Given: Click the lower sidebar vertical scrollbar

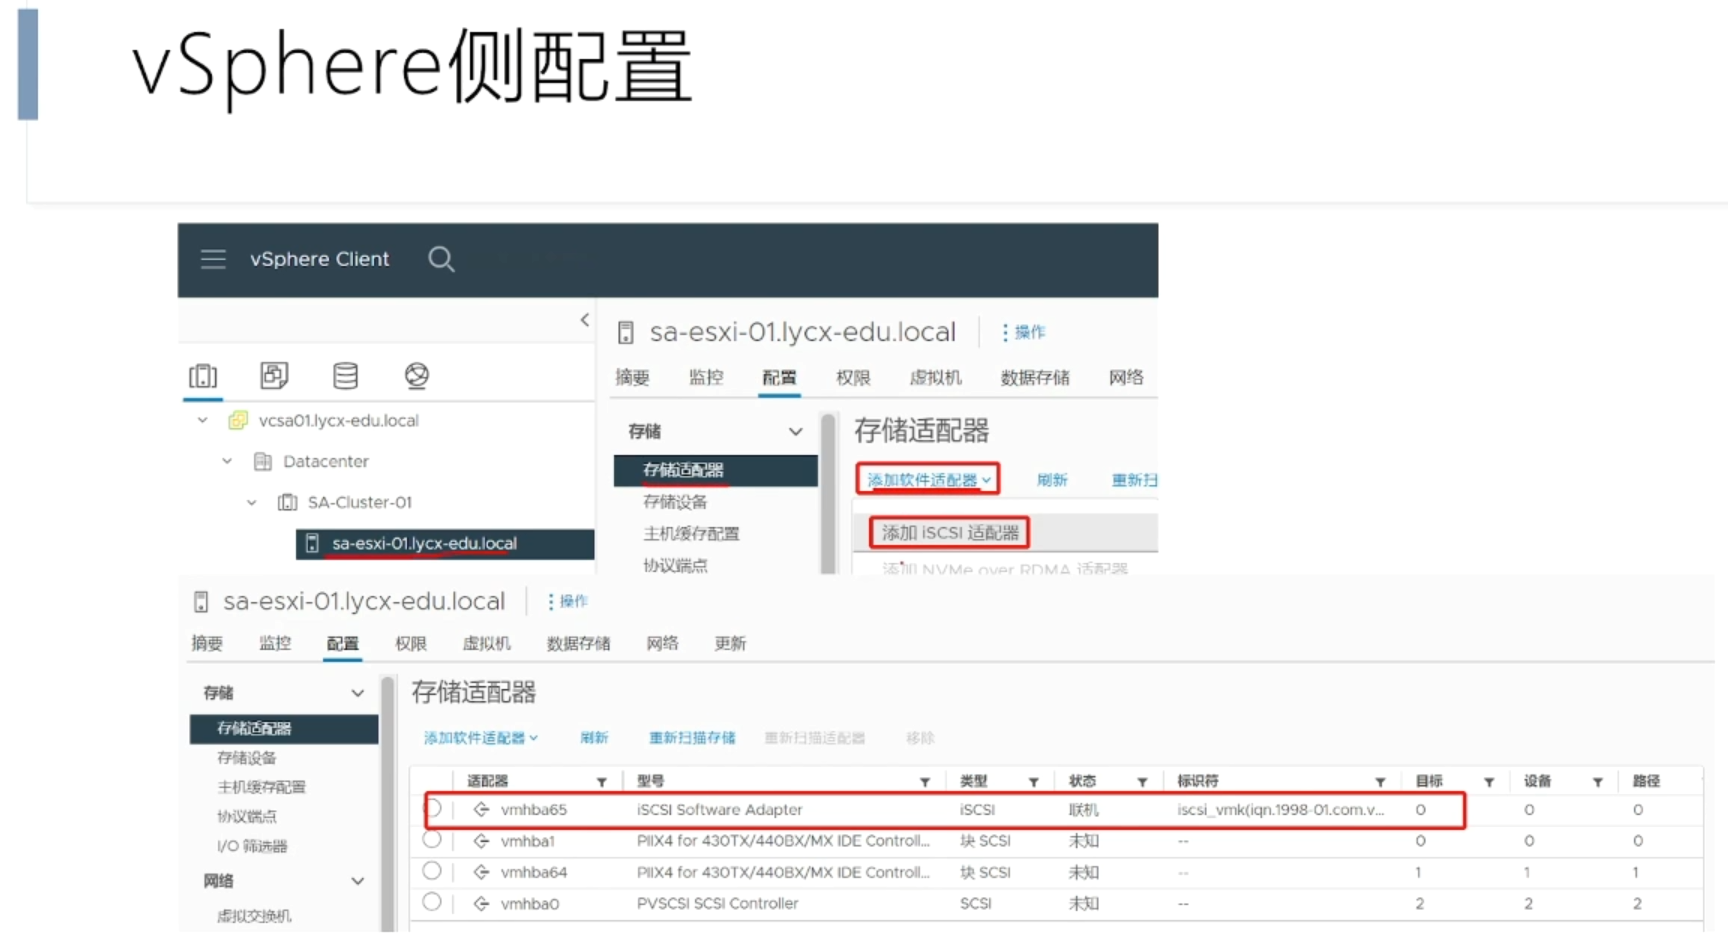Looking at the screenshot, I should coord(388,805).
